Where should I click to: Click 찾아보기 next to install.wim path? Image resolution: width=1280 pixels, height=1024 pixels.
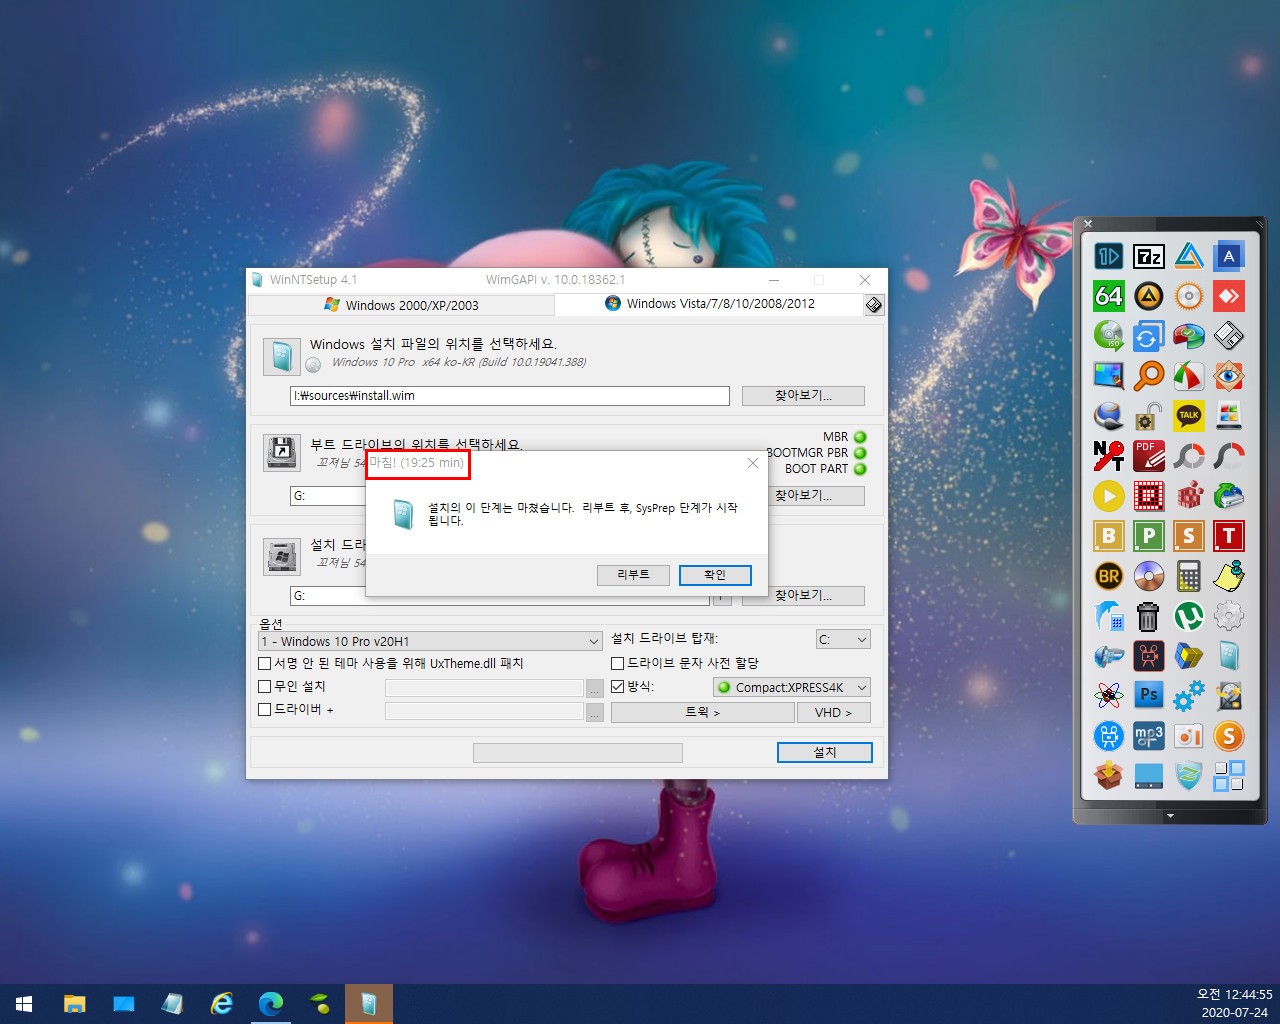(x=803, y=396)
